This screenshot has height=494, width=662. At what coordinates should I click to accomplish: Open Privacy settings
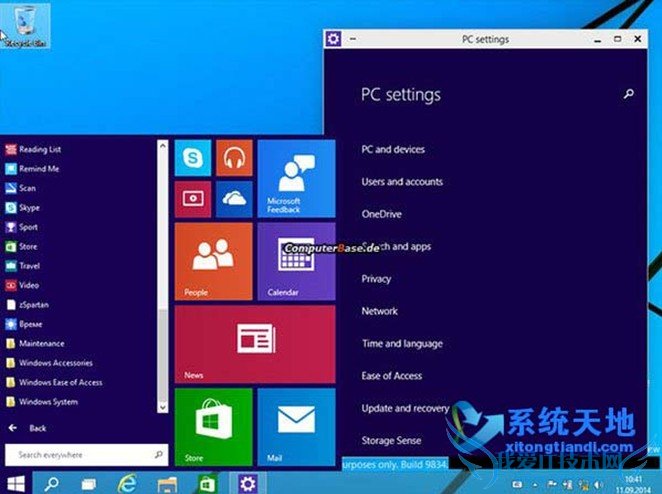(x=376, y=279)
